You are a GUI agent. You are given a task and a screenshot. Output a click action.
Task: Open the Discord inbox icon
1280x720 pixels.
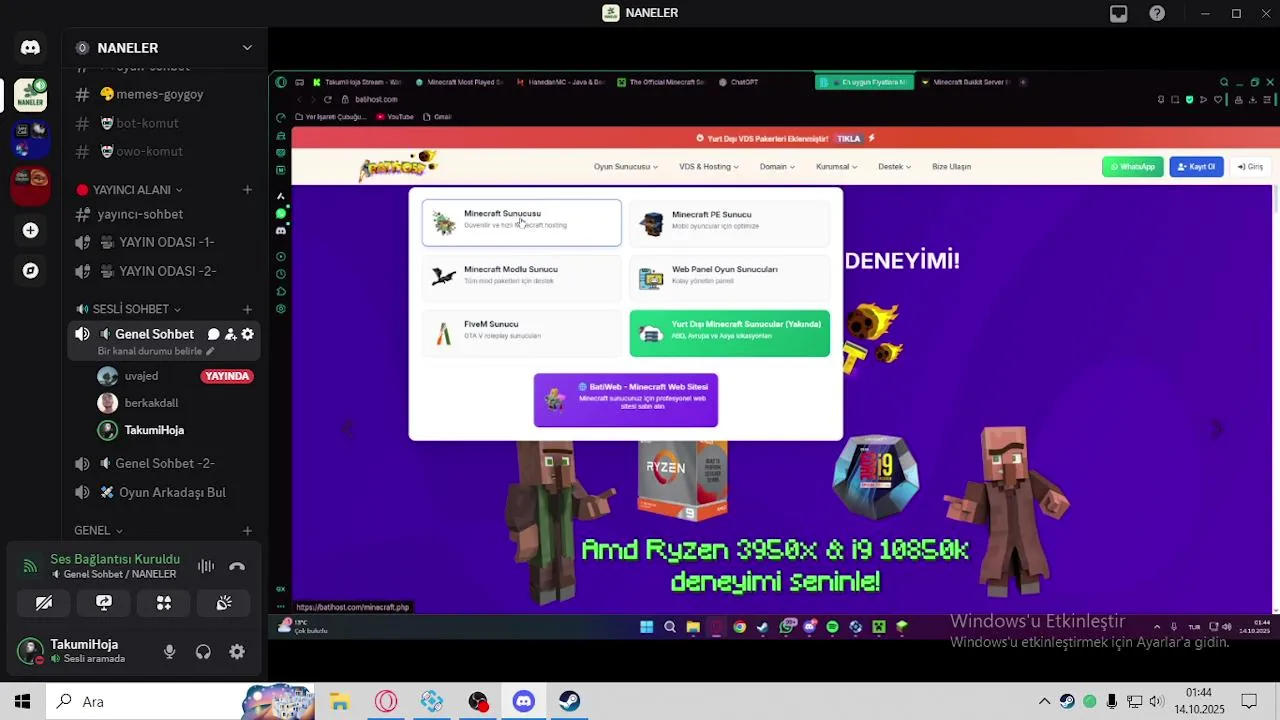pyautogui.click(x=1119, y=13)
